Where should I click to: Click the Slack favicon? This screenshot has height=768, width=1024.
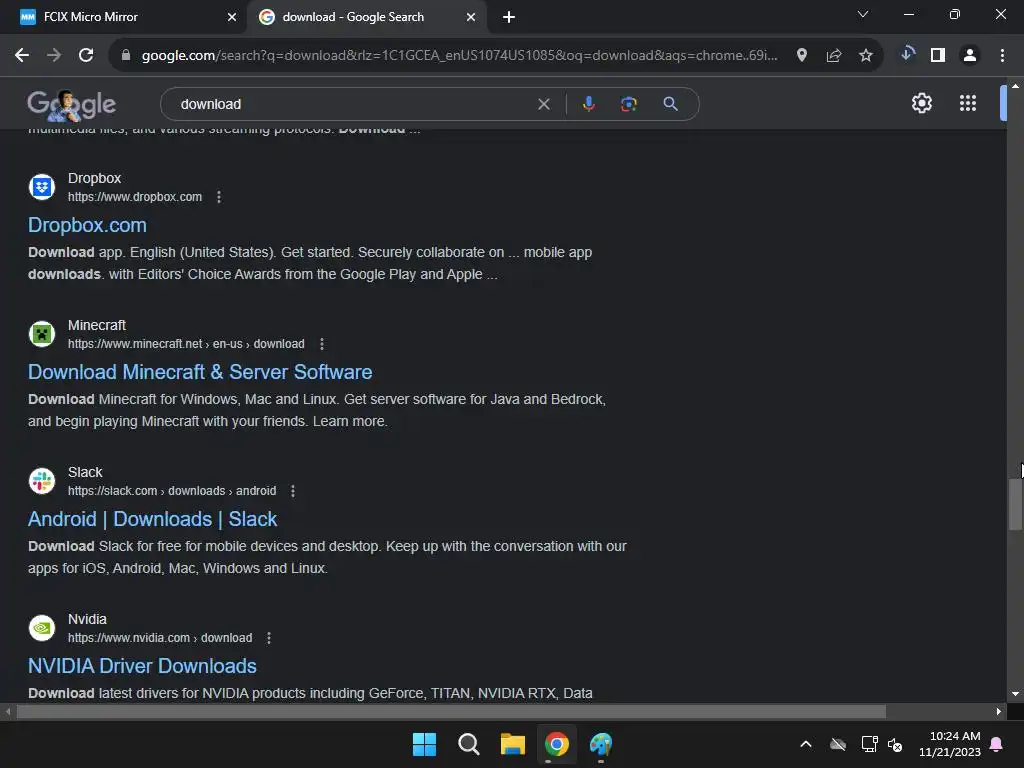point(42,481)
